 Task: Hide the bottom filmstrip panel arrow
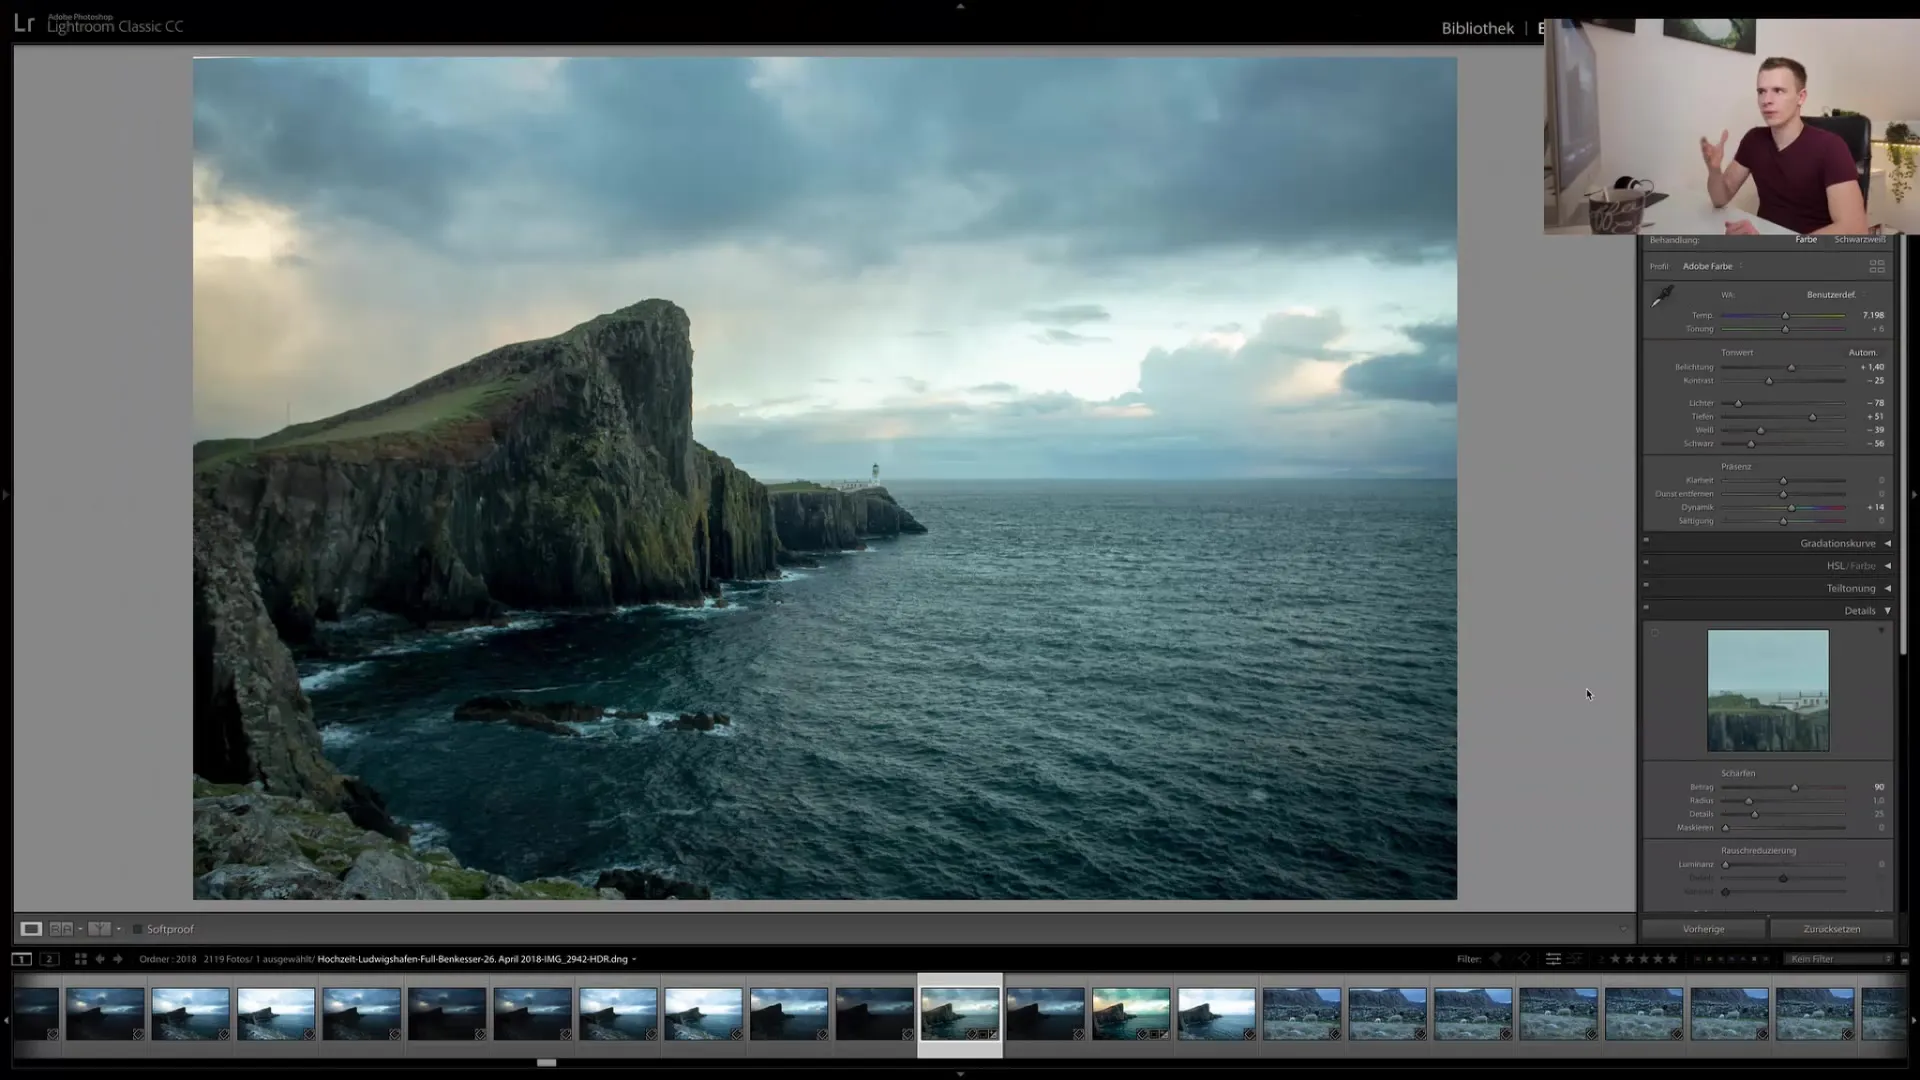960,1074
